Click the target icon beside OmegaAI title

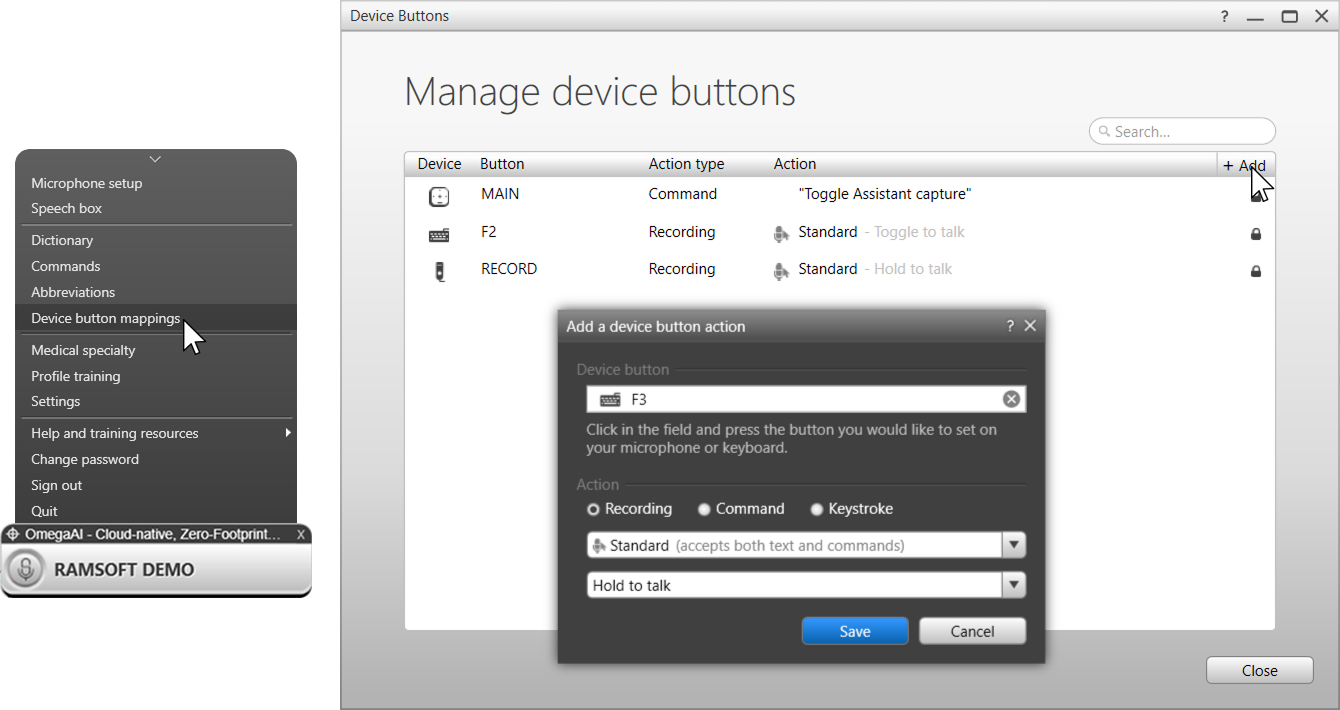pyautogui.click(x=13, y=534)
